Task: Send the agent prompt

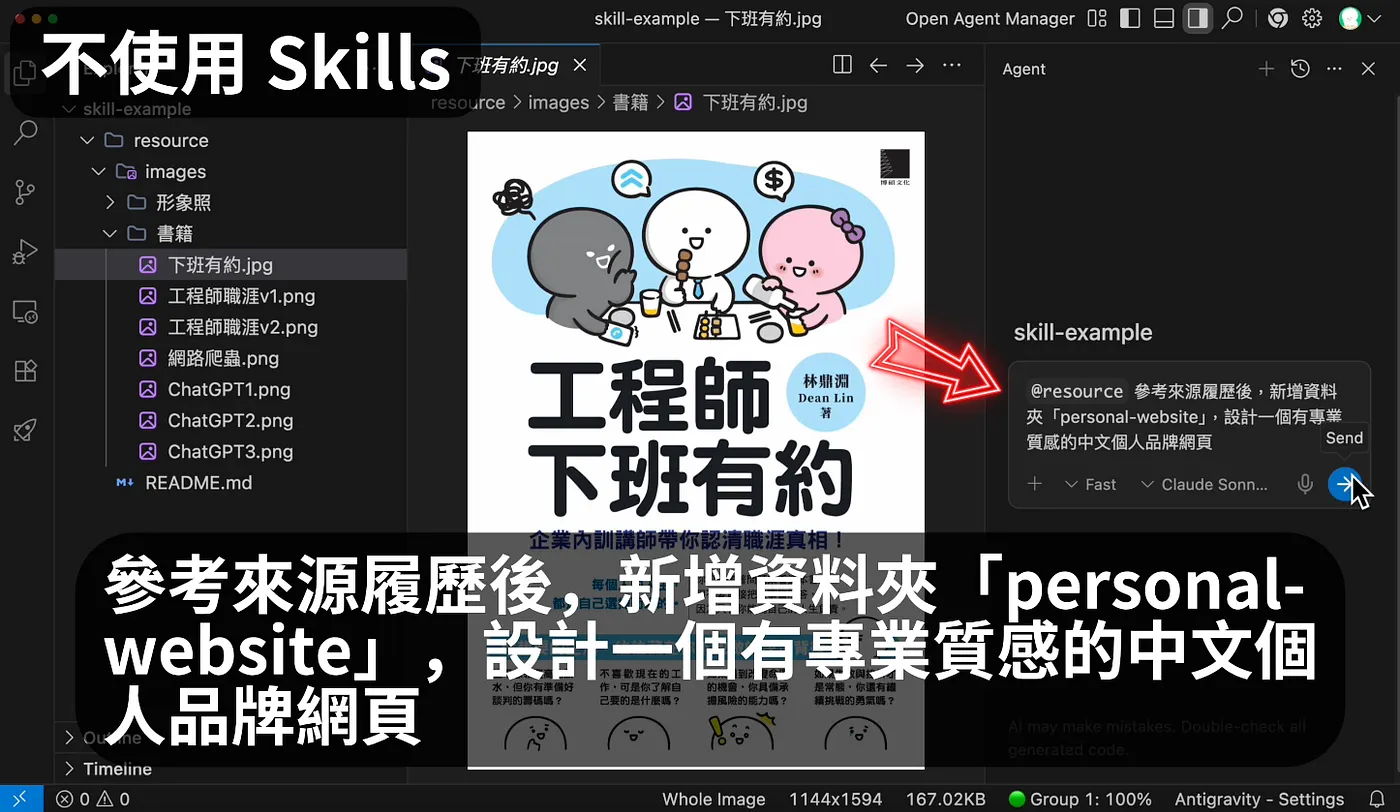Action: click(1345, 484)
